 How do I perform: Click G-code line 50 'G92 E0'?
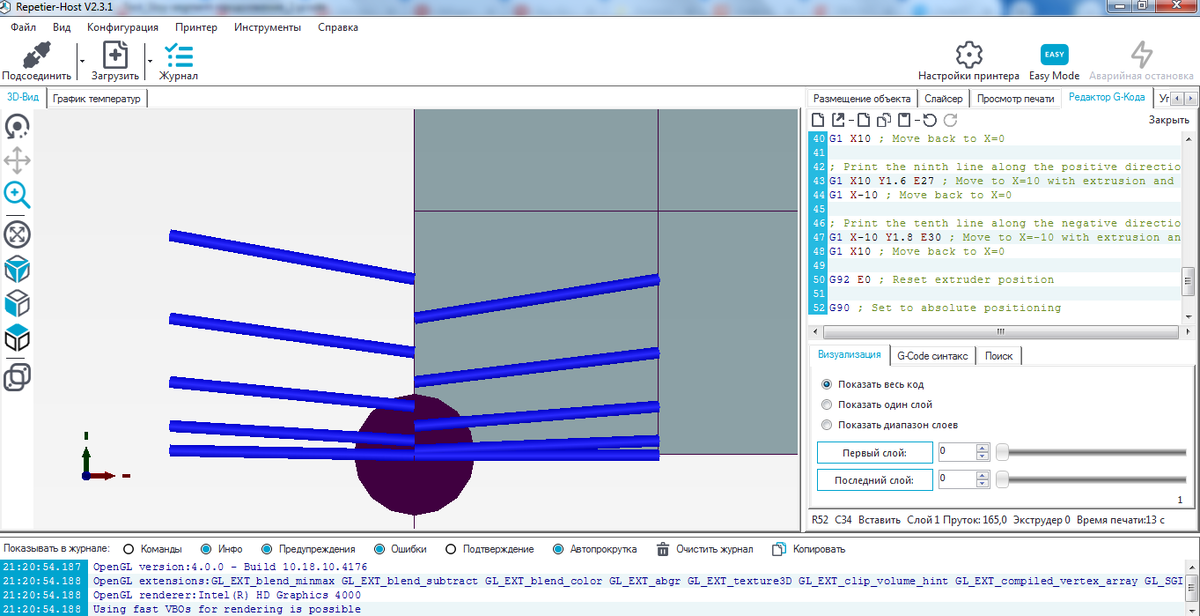click(942, 280)
